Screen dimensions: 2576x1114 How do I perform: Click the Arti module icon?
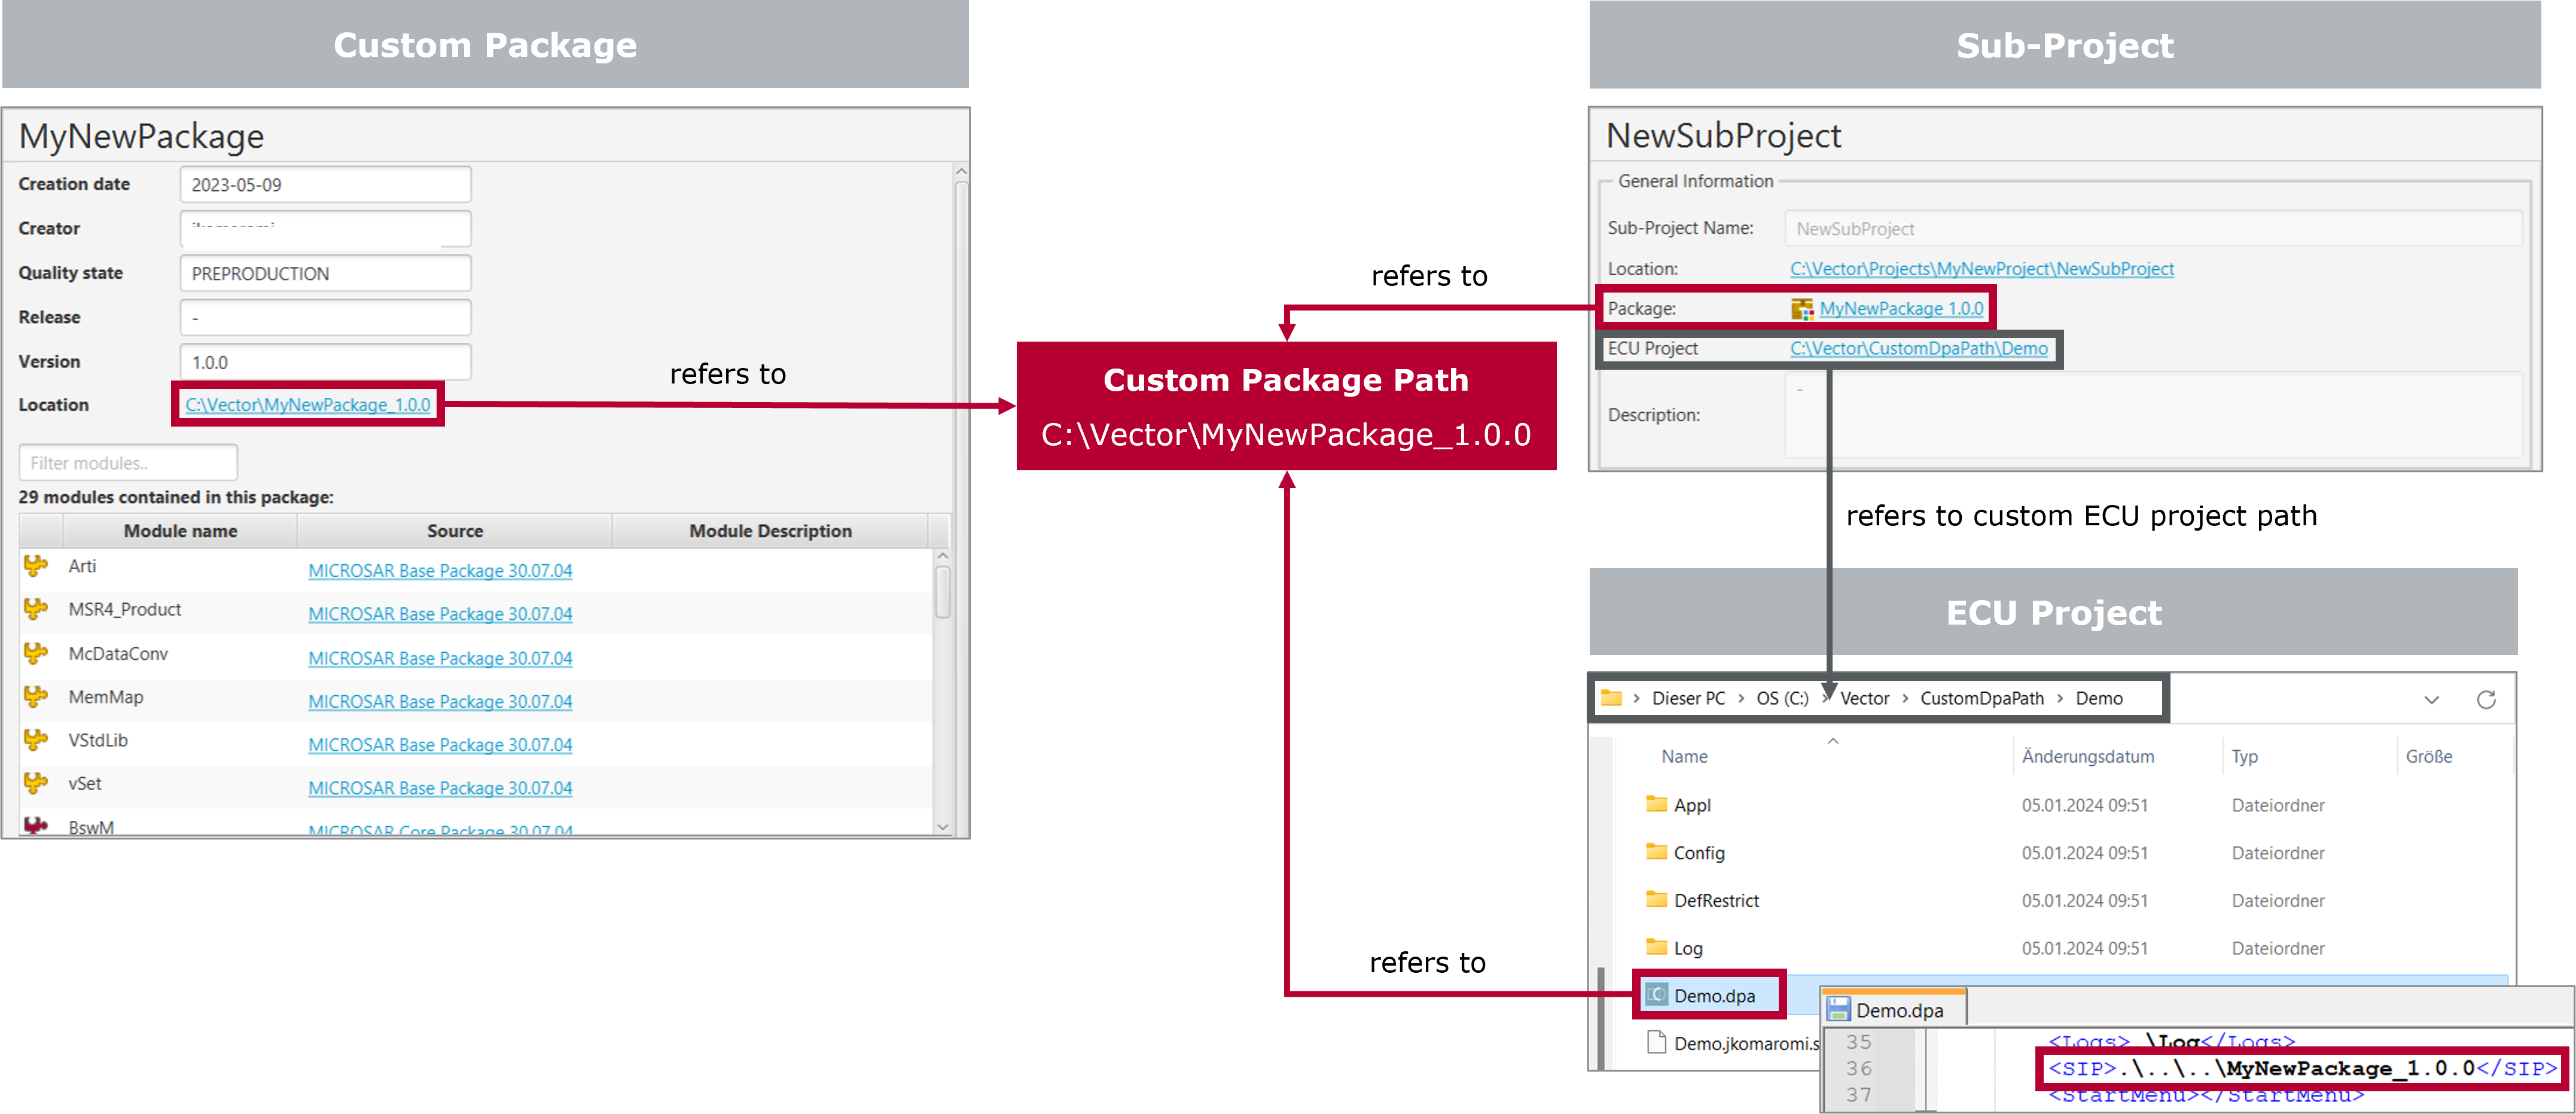(36, 566)
